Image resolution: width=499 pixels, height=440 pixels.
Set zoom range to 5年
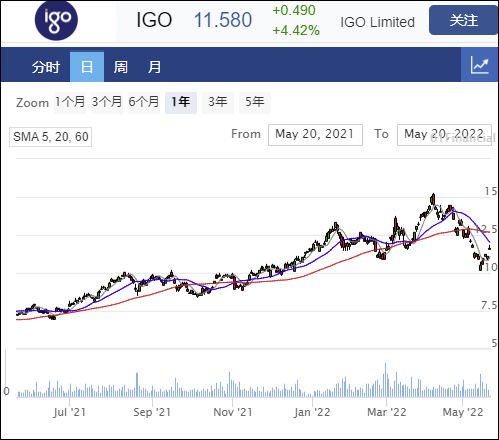tap(255, 102)
